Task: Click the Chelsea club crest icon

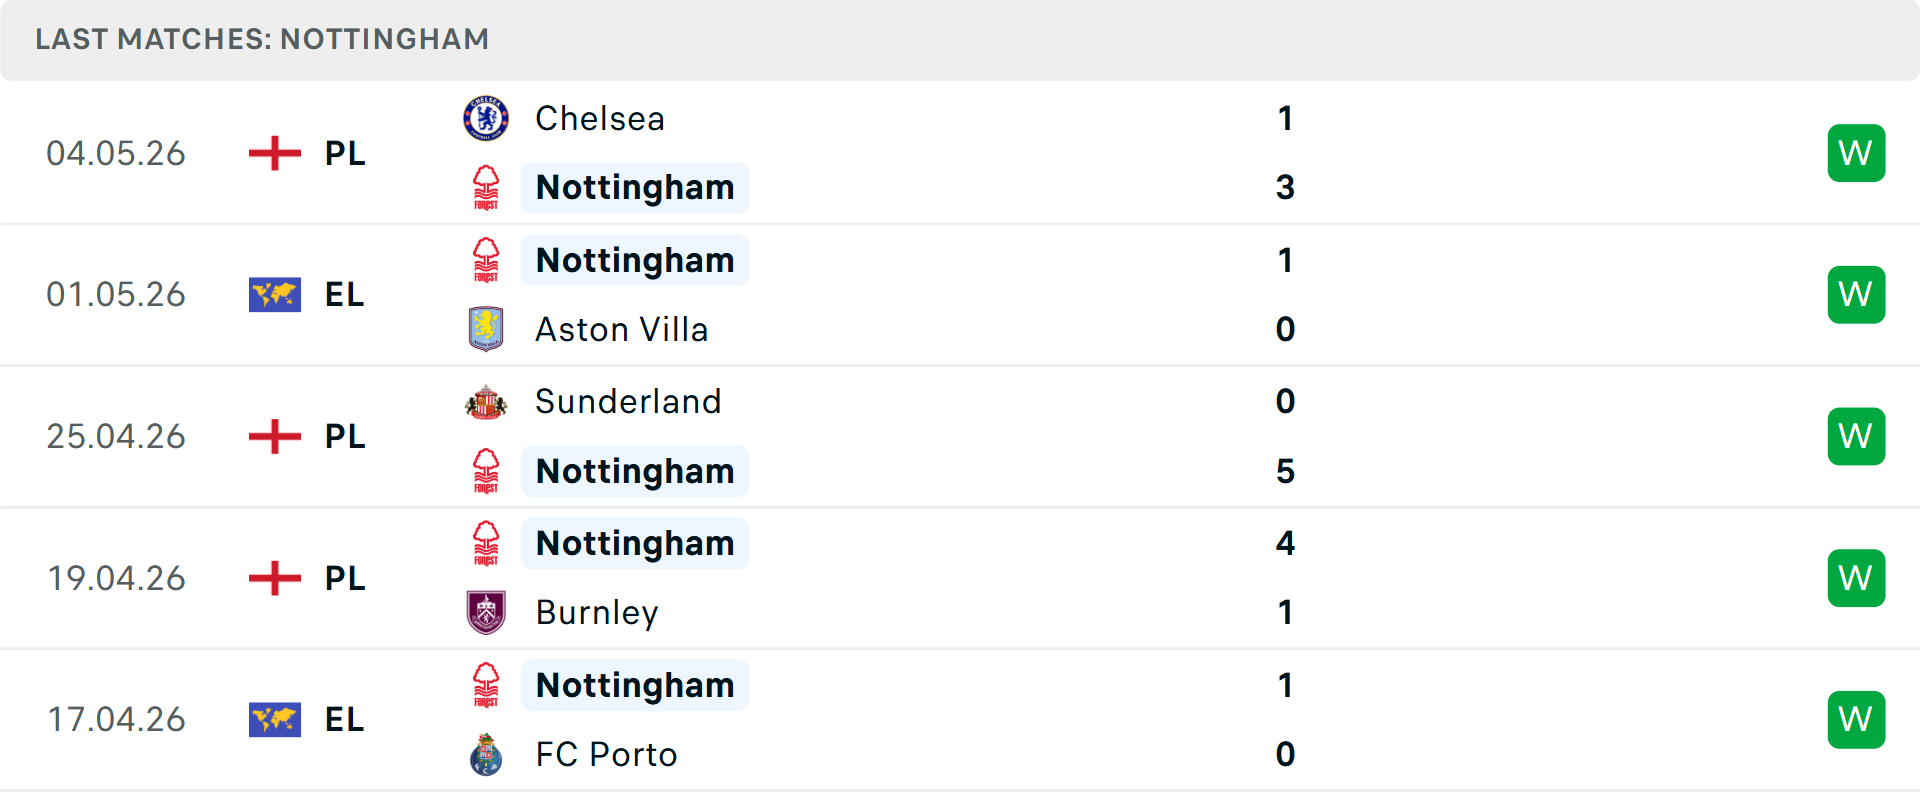Action: coord(486,118)
